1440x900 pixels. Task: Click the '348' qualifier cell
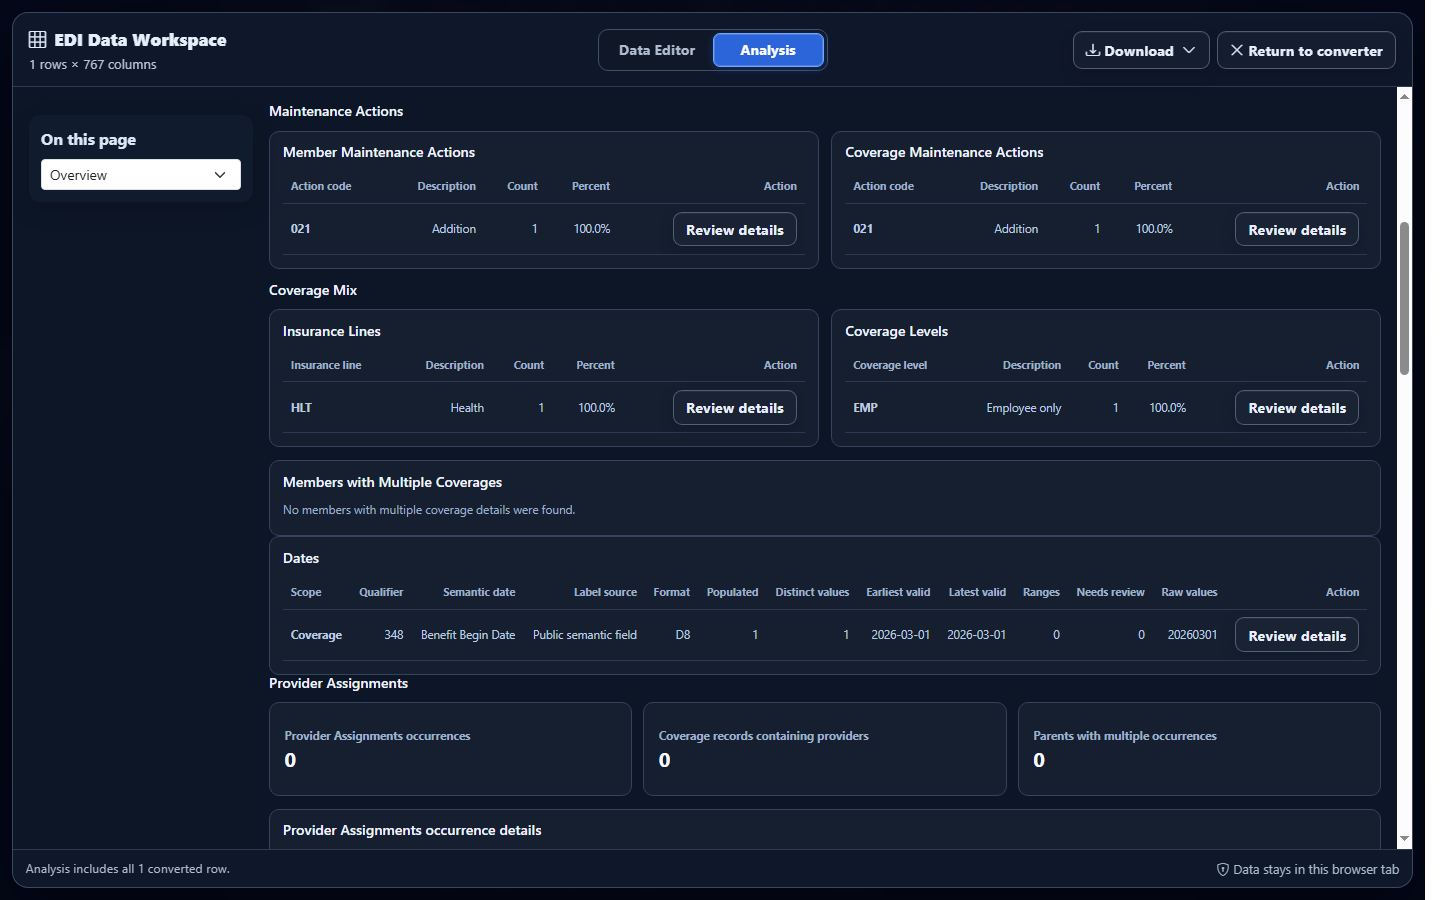394,635
